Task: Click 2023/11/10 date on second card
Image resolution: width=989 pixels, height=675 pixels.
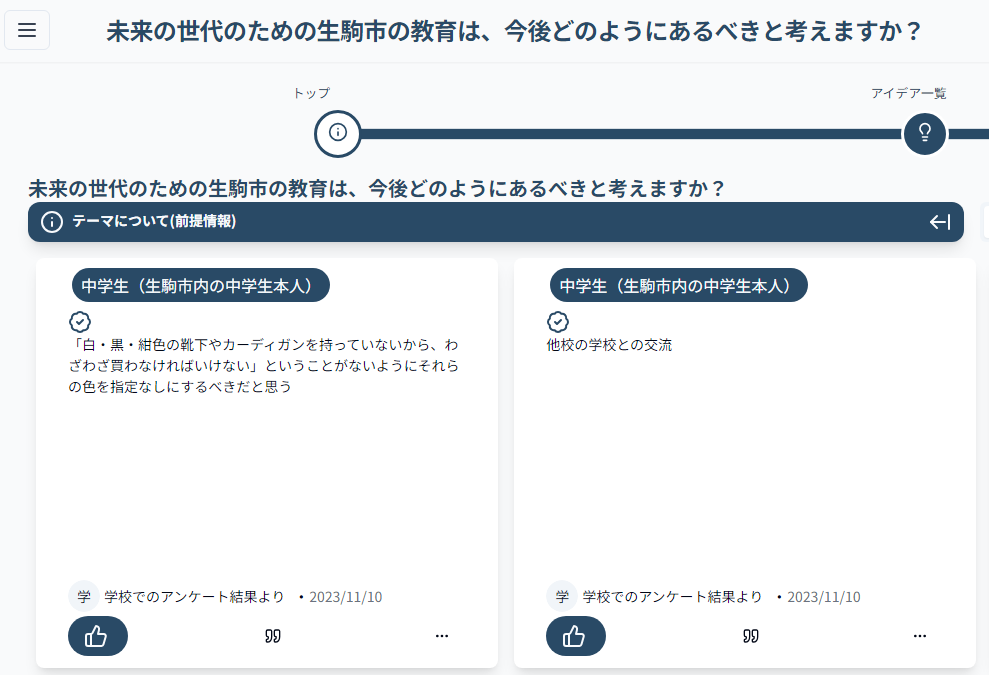Action: (x=824, y=597)
